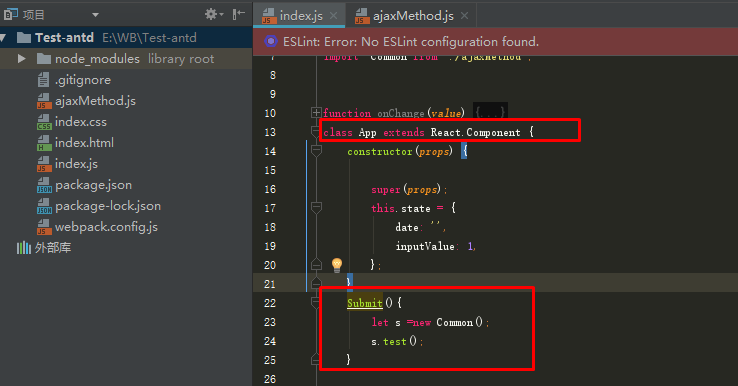Switch to the ajaxMethod.js editor tab
Viewport: 738px width, 386px height.
tap(413, 16)
